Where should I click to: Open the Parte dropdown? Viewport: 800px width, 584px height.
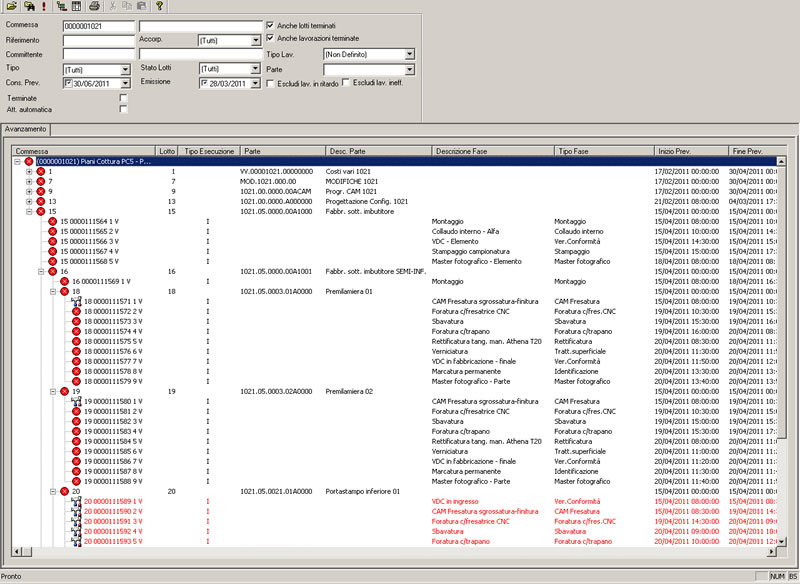[410, 70]
